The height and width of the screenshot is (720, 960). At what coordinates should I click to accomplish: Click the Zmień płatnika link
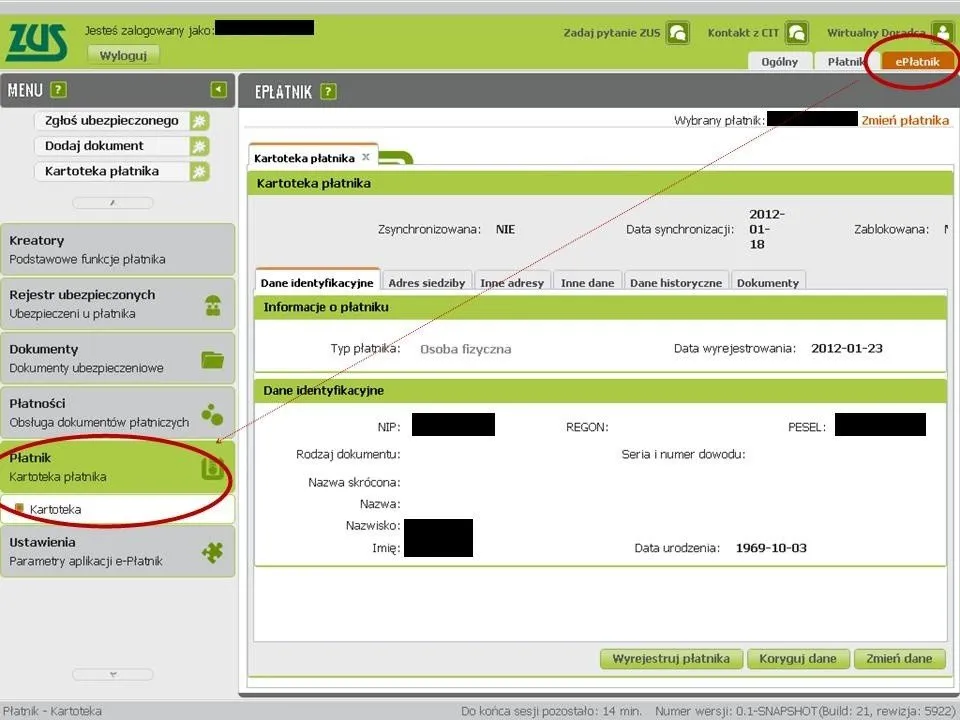tap(905, 120)
